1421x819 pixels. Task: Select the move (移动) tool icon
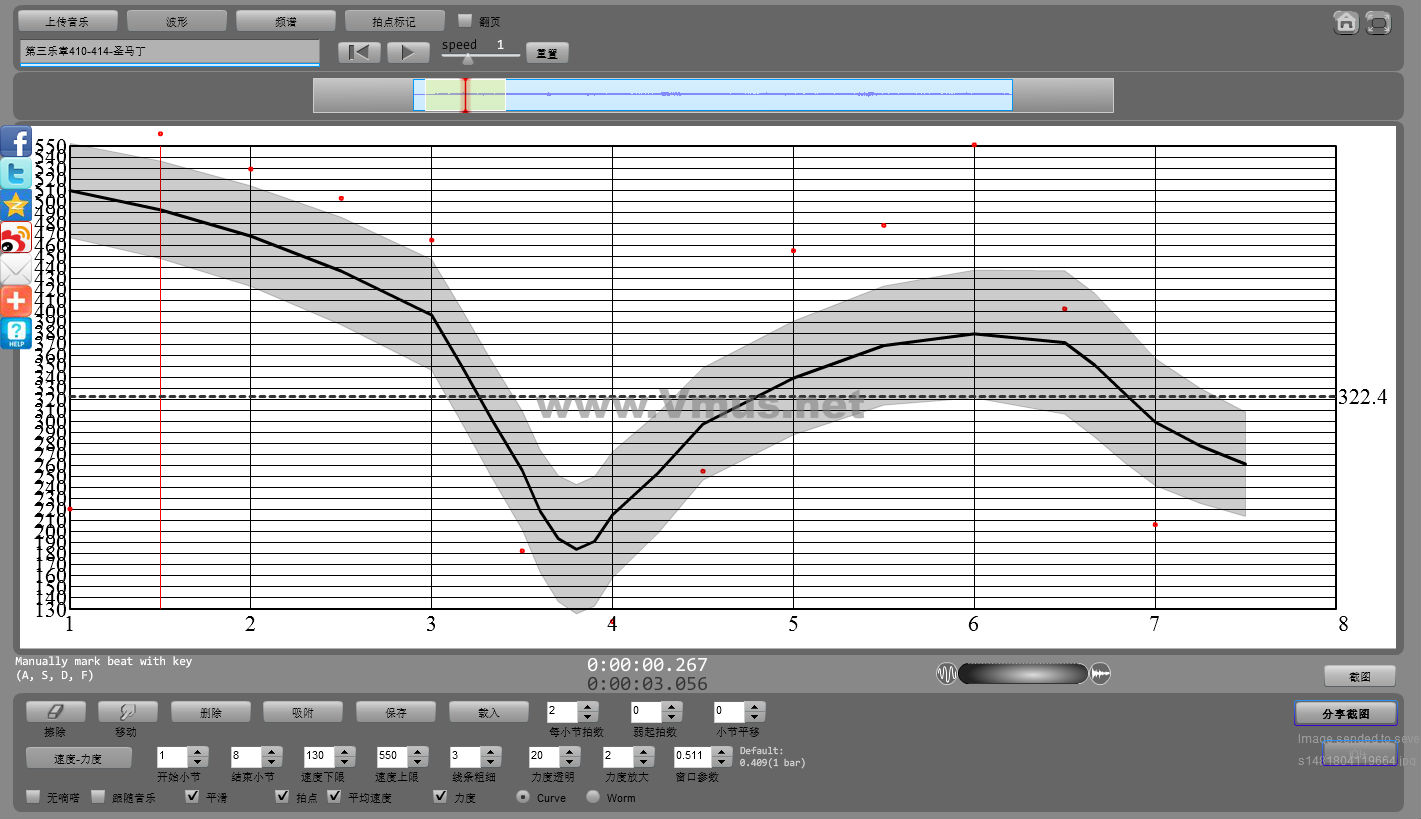click(127, 712)
